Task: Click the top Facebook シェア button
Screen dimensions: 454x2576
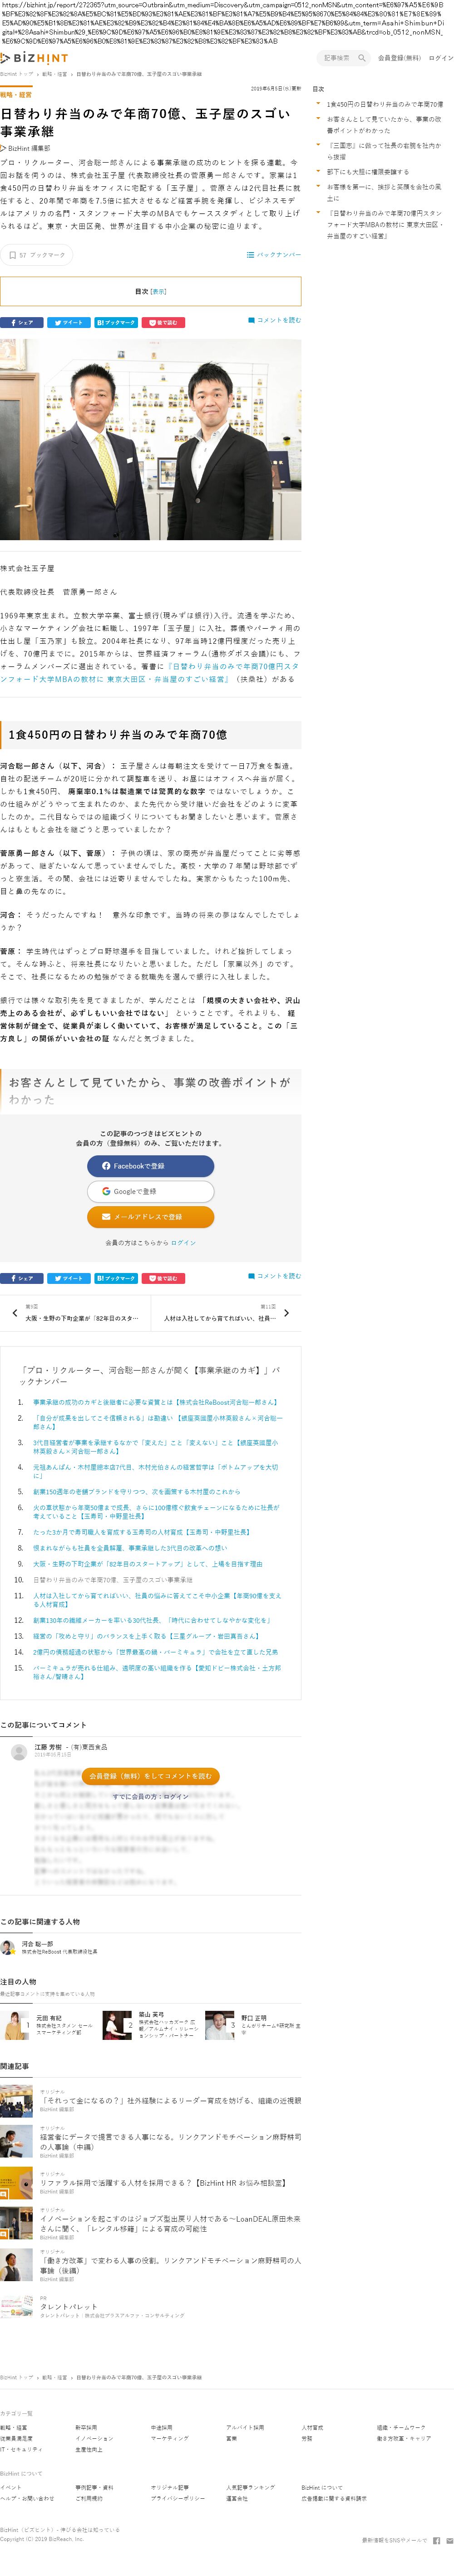Action: coord(22,323)
